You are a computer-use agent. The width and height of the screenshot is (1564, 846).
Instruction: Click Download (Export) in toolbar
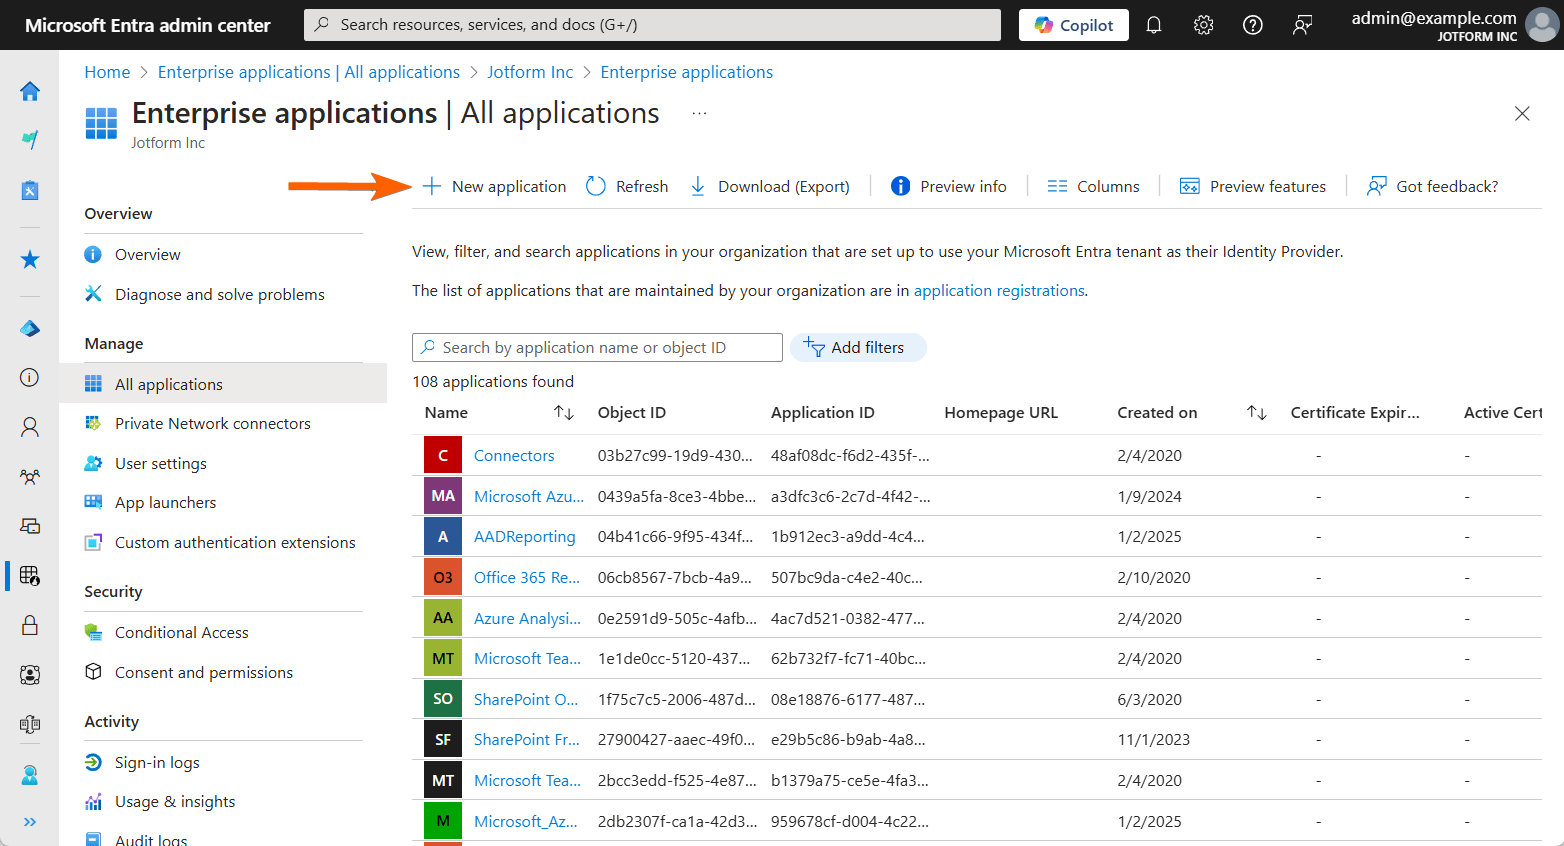(x=770, y=187)
